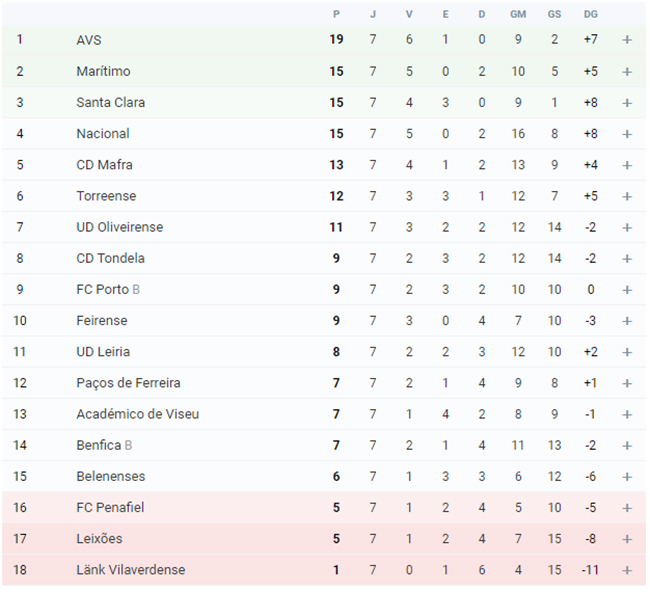The image size is (650, 592).
Task: Click plus icon for FC Porto B
Action: (627, 290)
